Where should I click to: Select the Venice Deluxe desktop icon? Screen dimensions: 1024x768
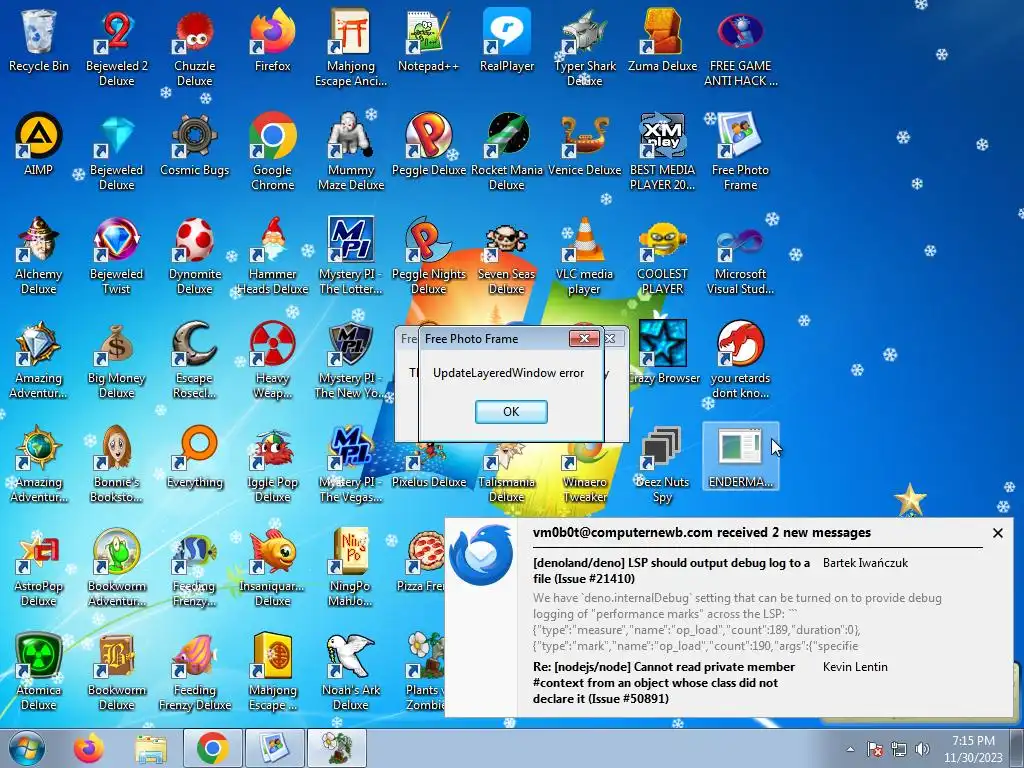point(584,146)
